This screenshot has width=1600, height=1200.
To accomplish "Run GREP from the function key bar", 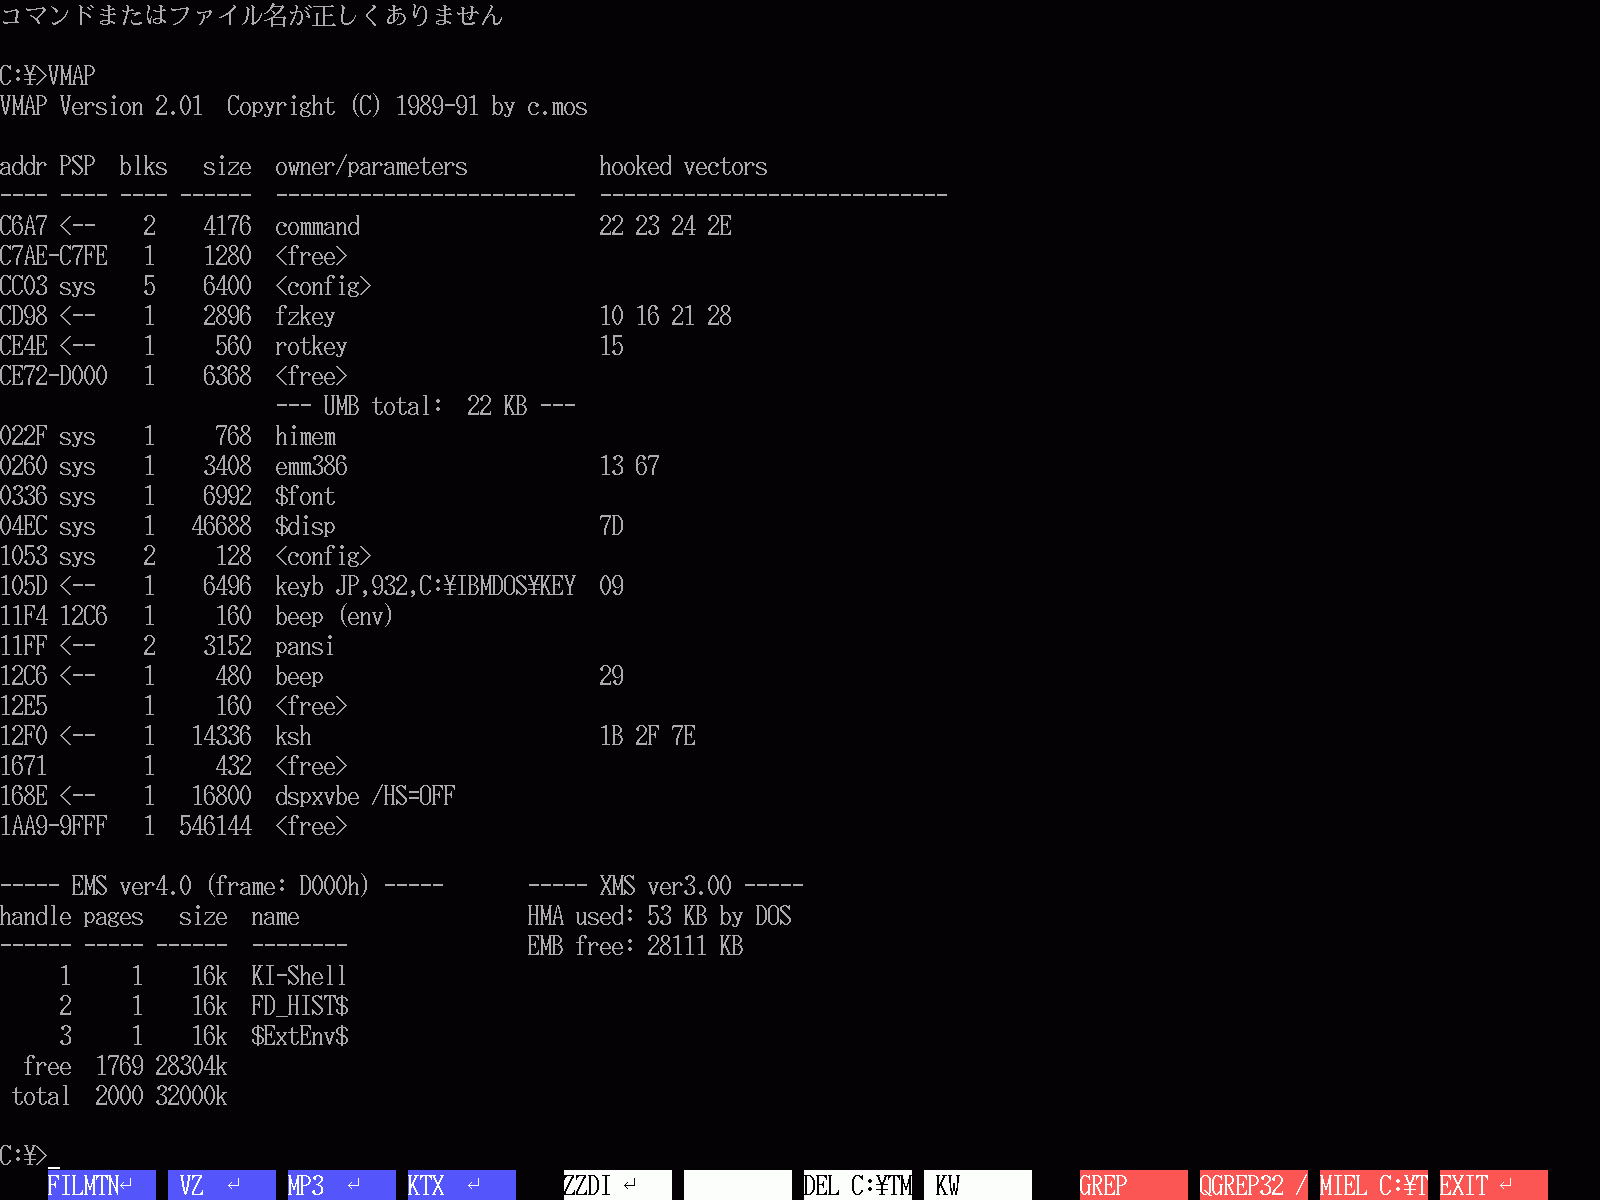I will tap(1133, 1185).
